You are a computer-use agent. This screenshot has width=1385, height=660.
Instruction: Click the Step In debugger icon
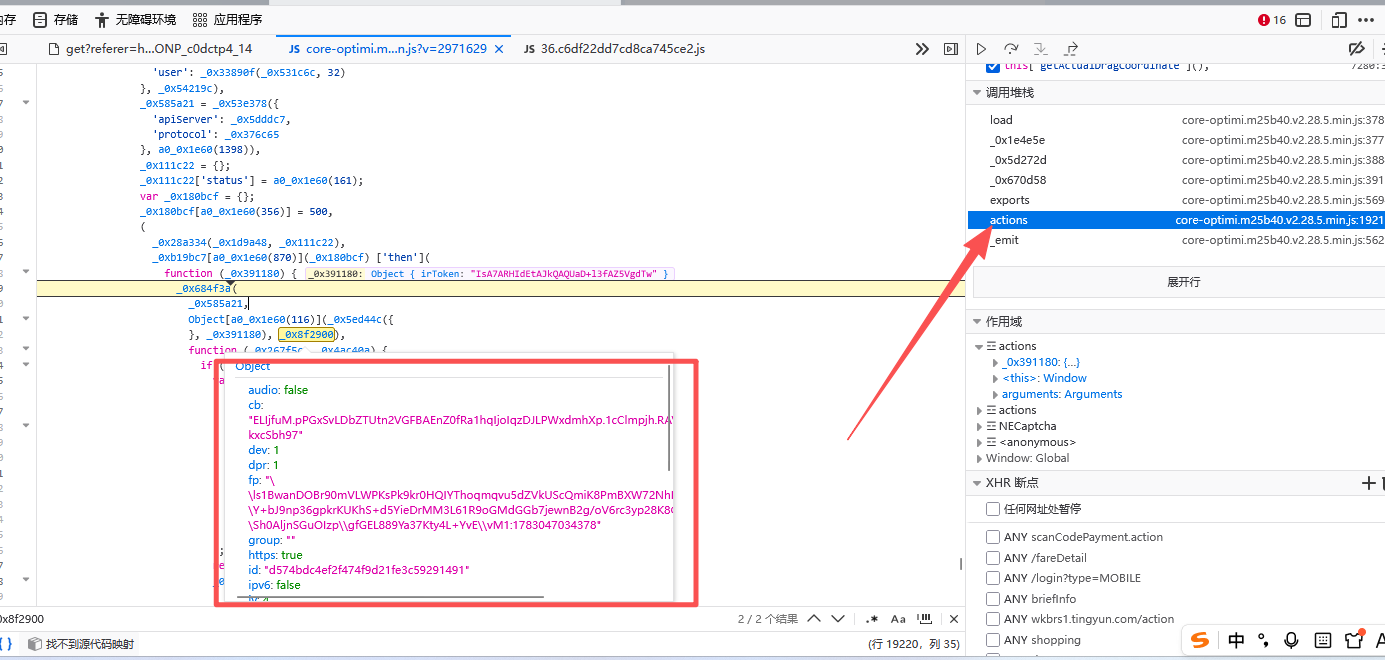pyautogui.click(x=1040, y=48)
